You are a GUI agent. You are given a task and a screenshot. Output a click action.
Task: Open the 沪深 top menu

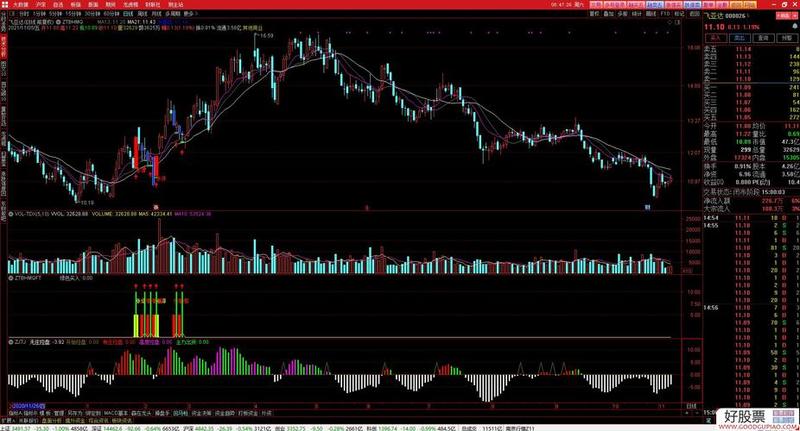tap(40, 4)
